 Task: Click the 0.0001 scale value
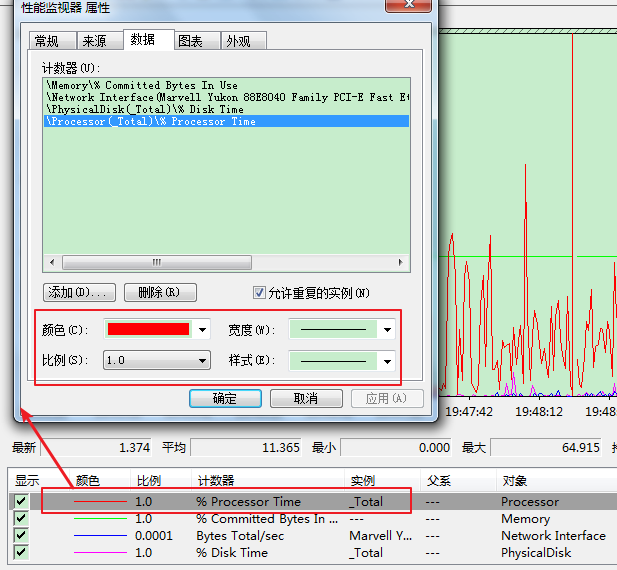[x=153, y=535]
